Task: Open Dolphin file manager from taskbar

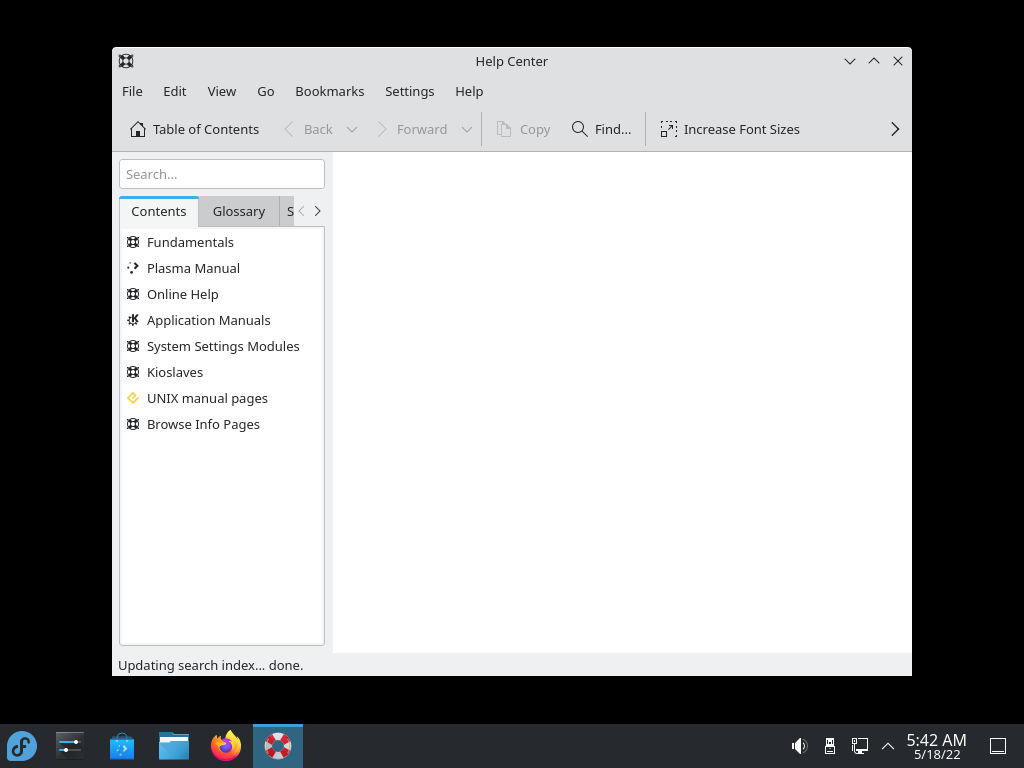Action: [x=174, y=746]
